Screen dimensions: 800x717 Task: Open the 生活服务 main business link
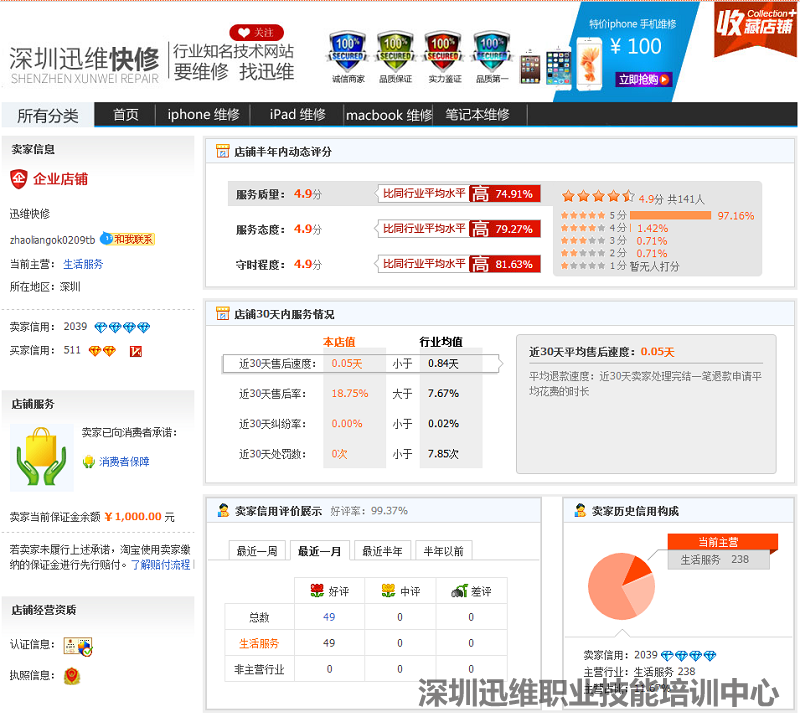(83, 264)
